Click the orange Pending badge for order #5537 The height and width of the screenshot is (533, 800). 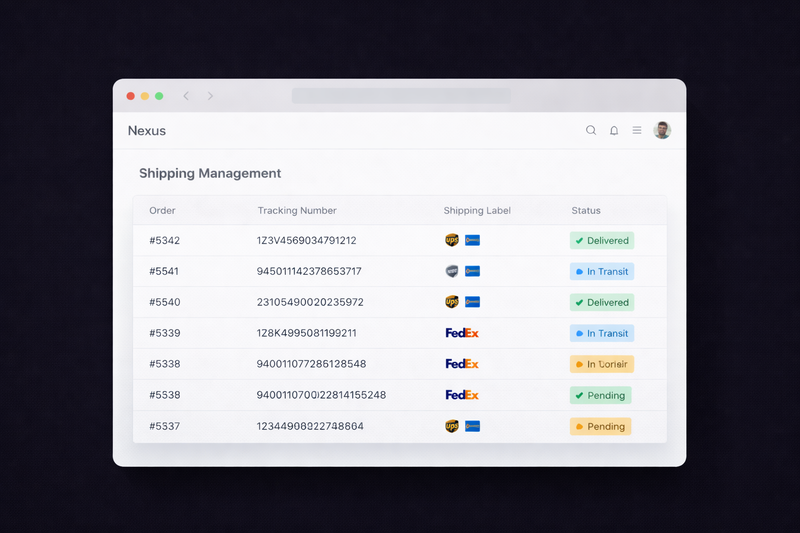point(601,426)
